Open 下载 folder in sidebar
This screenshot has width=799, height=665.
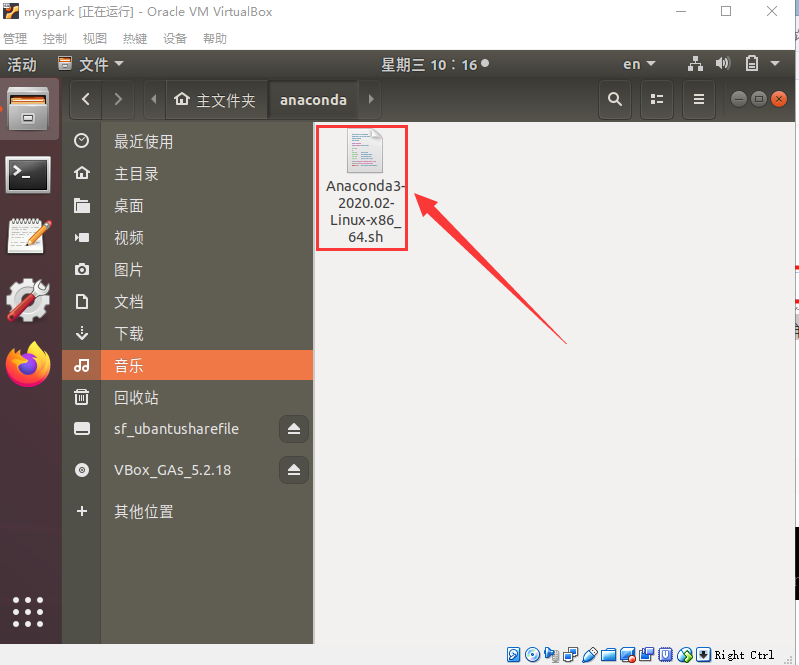coord(188,333)
